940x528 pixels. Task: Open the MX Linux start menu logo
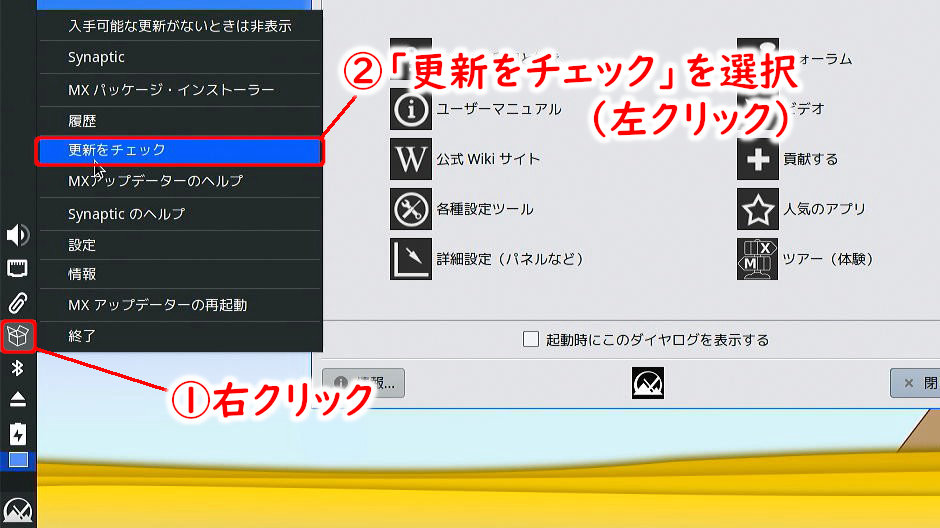point(18,511)
